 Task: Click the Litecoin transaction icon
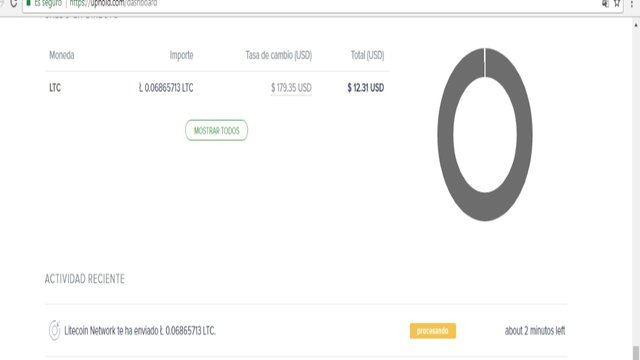coord(54,330)
